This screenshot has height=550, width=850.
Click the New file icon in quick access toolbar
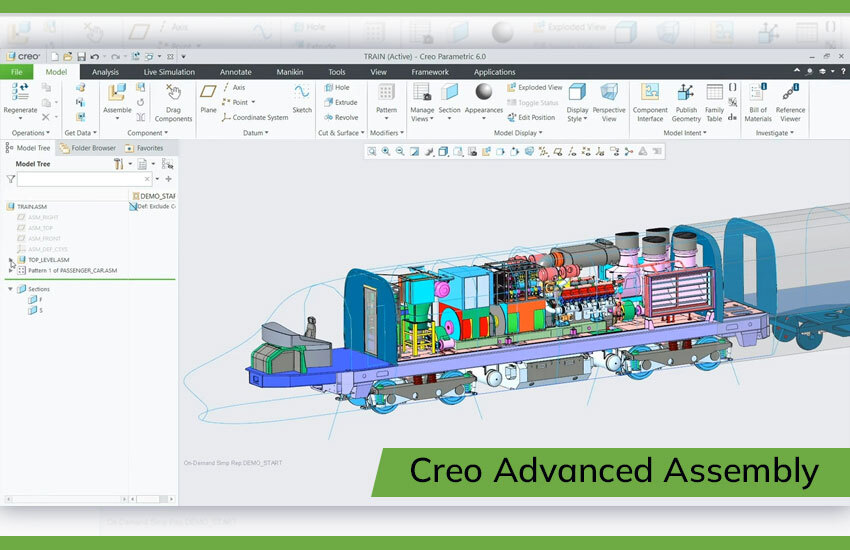pyautogui.click(x=54, y=56)
